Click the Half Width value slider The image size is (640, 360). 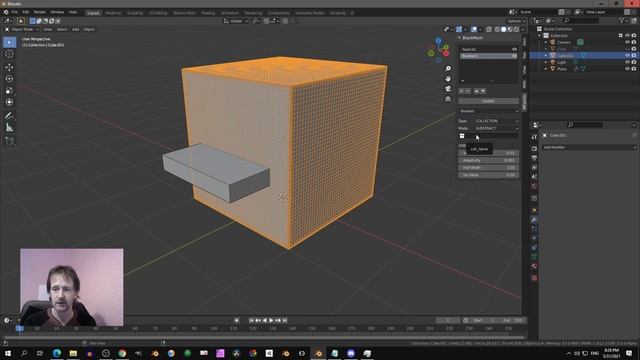pyautogui.click(x=489, y=168)
